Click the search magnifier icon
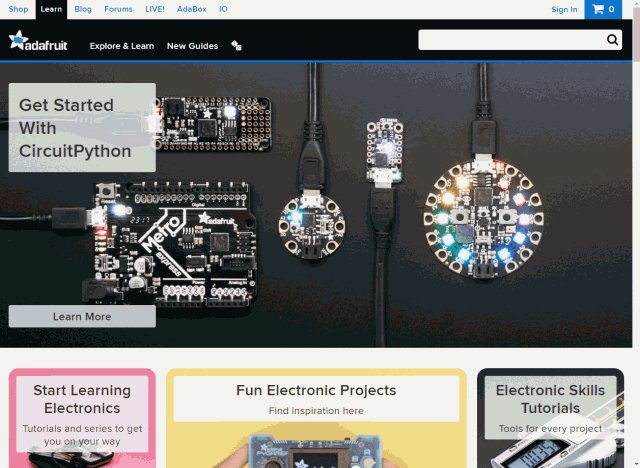 pyautogui.click(x=612, y=40)
